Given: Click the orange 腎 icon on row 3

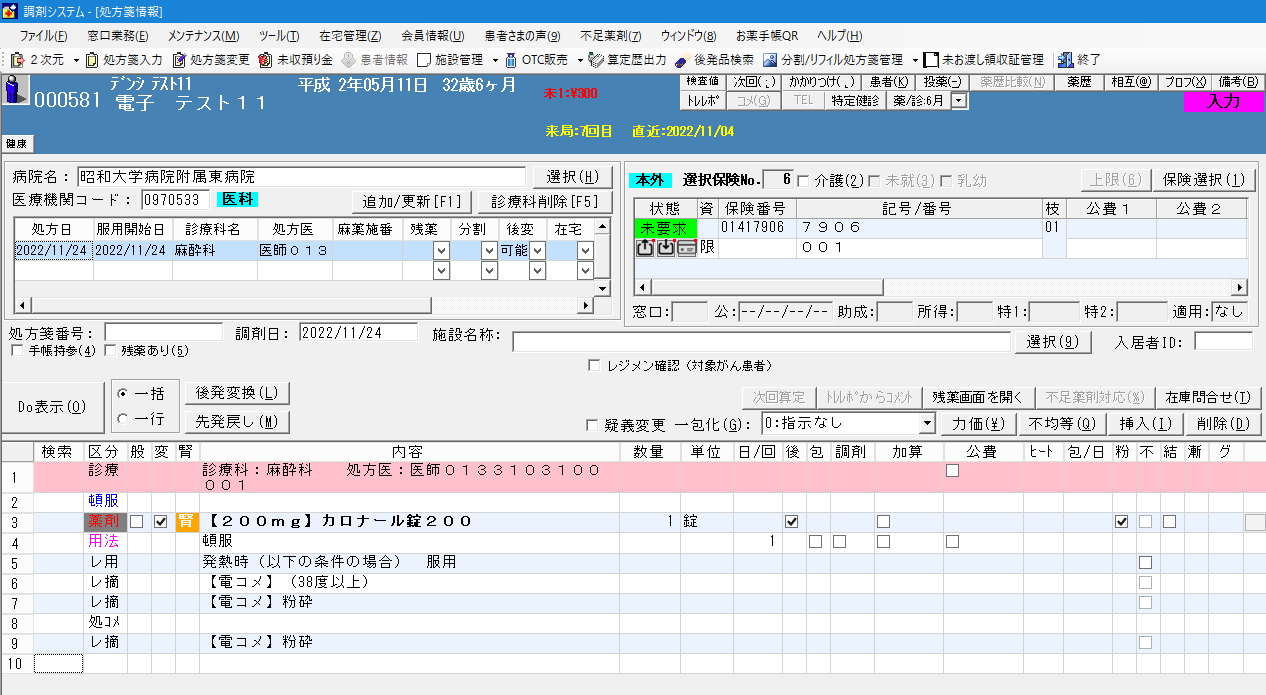Looking at the screenshot, I should coord(186,521).
